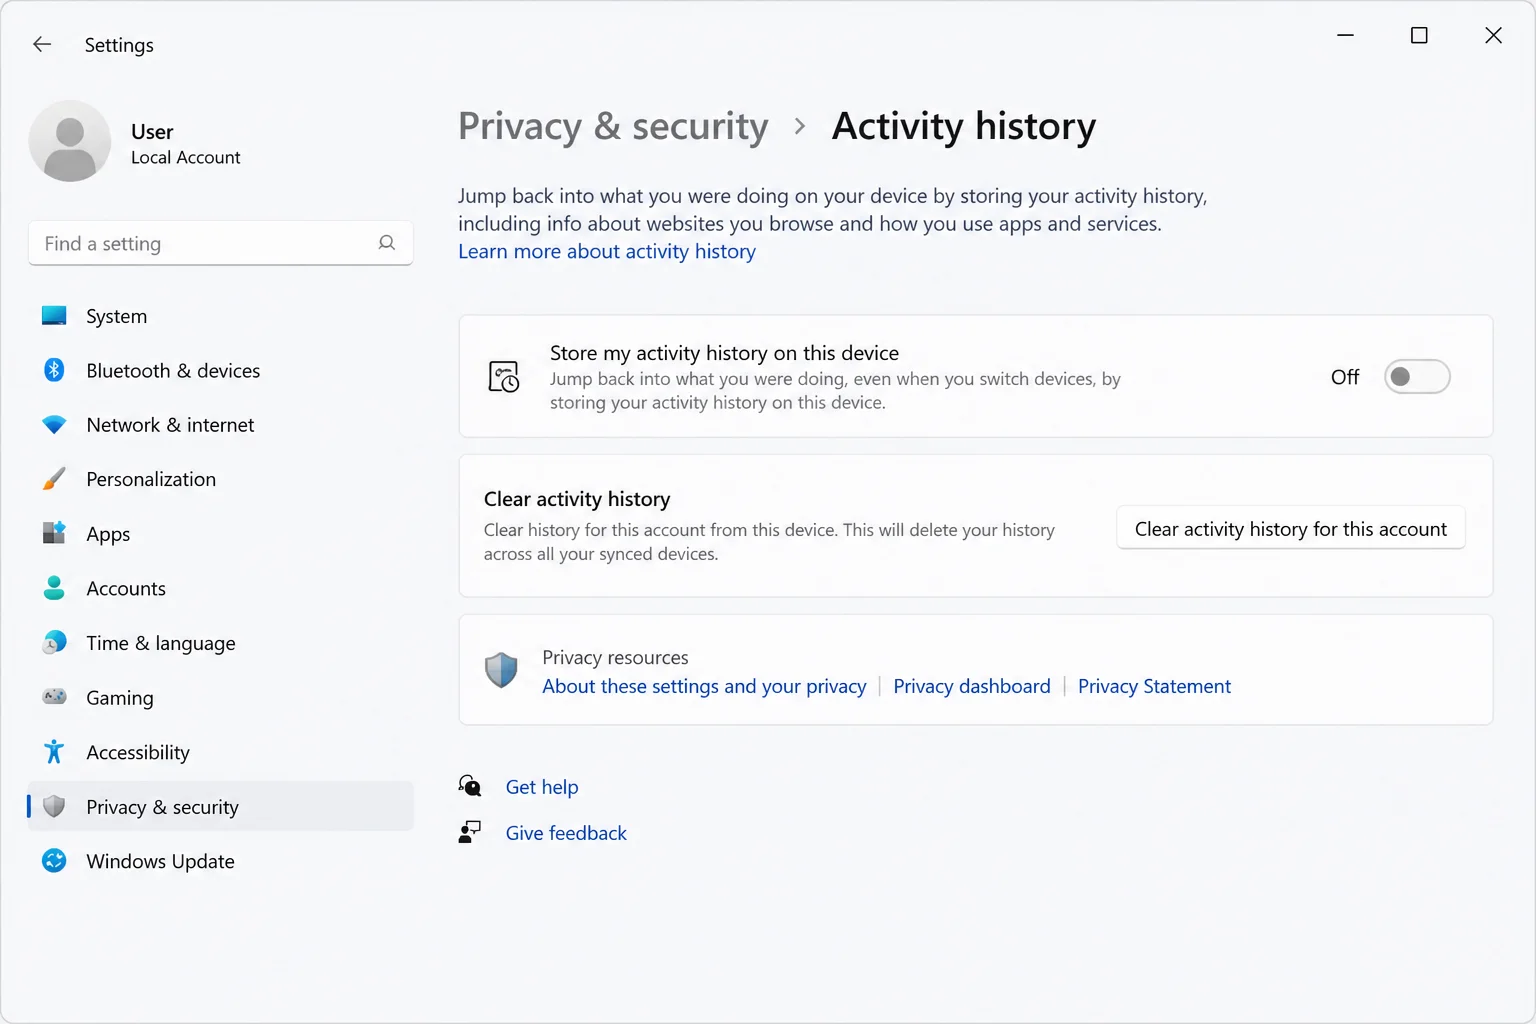
Task: Select Personalization in sidebar
Action: pyautogui.click(x=221, y=479)
